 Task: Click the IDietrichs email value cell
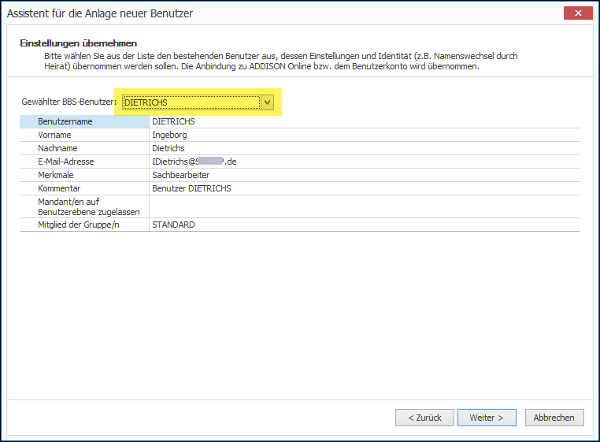365,161
